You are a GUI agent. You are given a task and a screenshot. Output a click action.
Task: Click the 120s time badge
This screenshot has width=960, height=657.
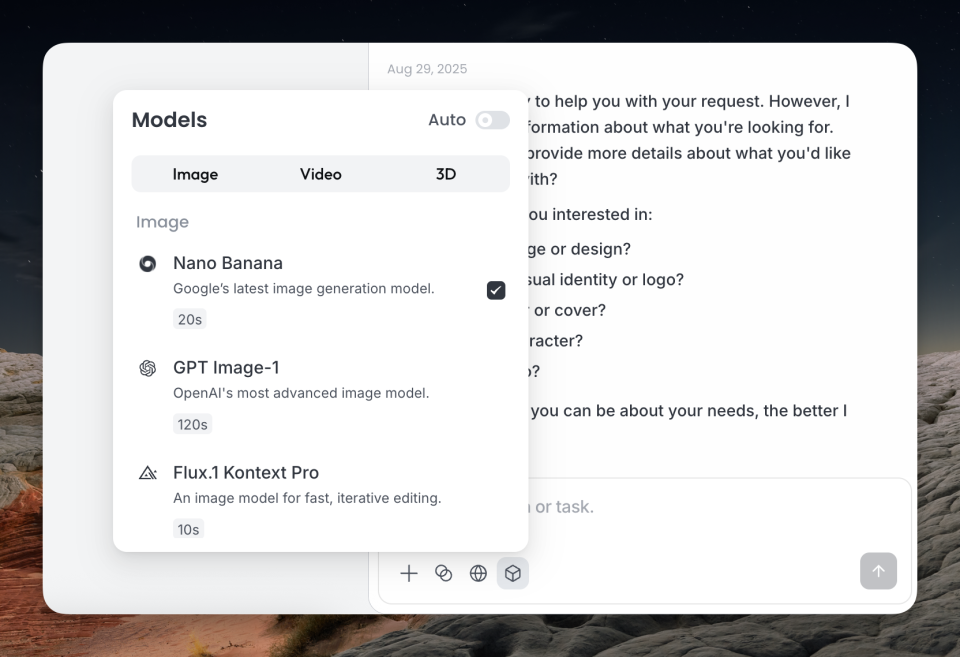coord(192,424)
